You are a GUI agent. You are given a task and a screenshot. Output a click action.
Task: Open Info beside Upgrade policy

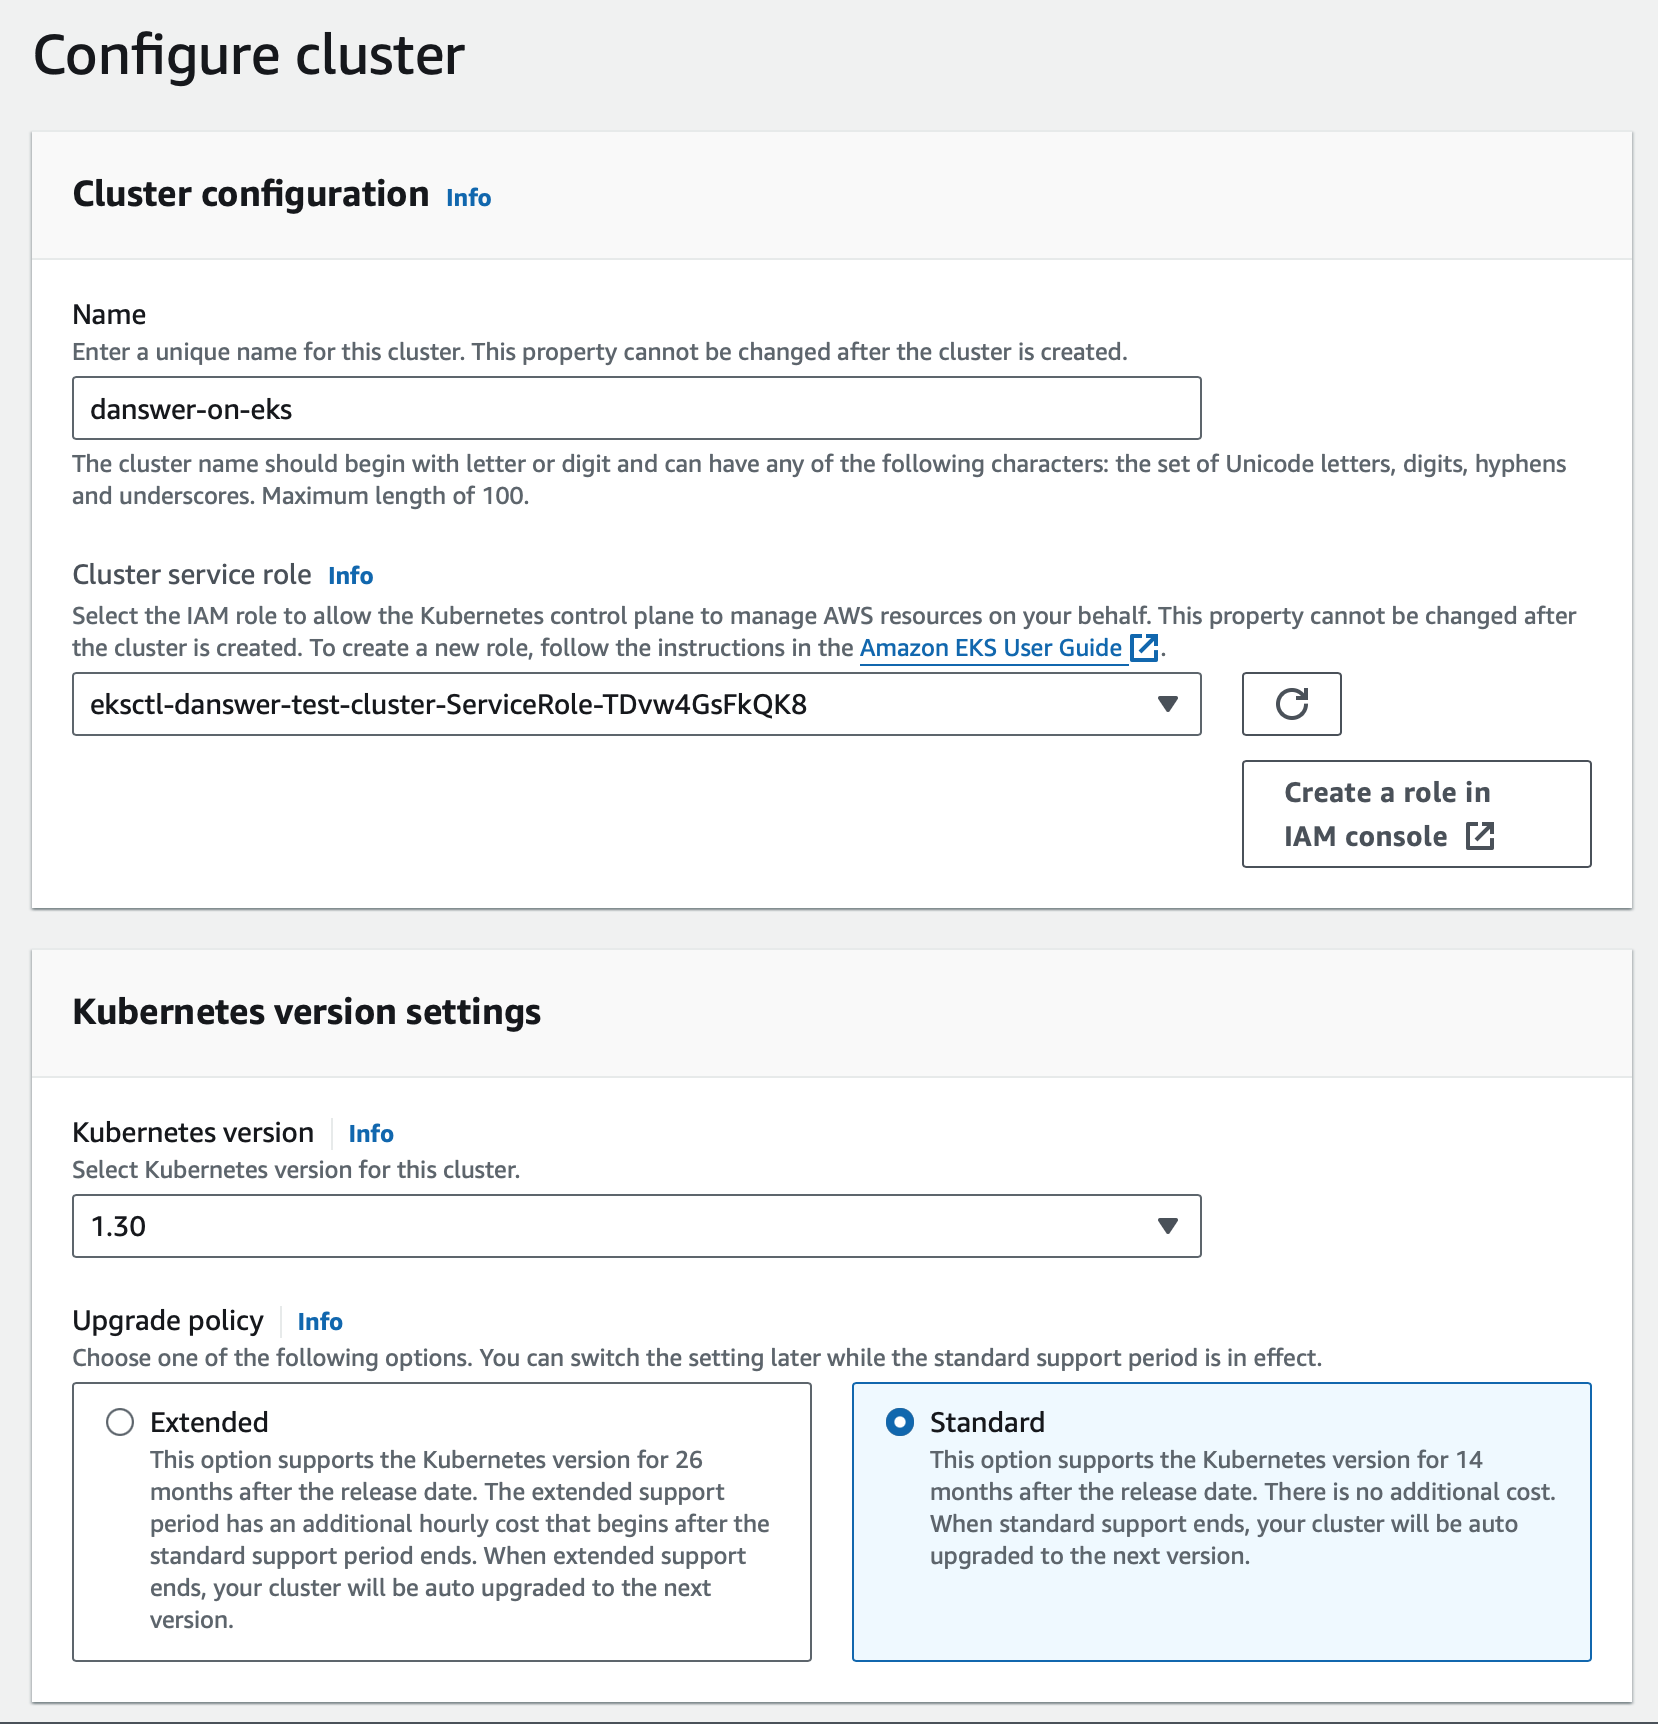tap(320, 1322)
